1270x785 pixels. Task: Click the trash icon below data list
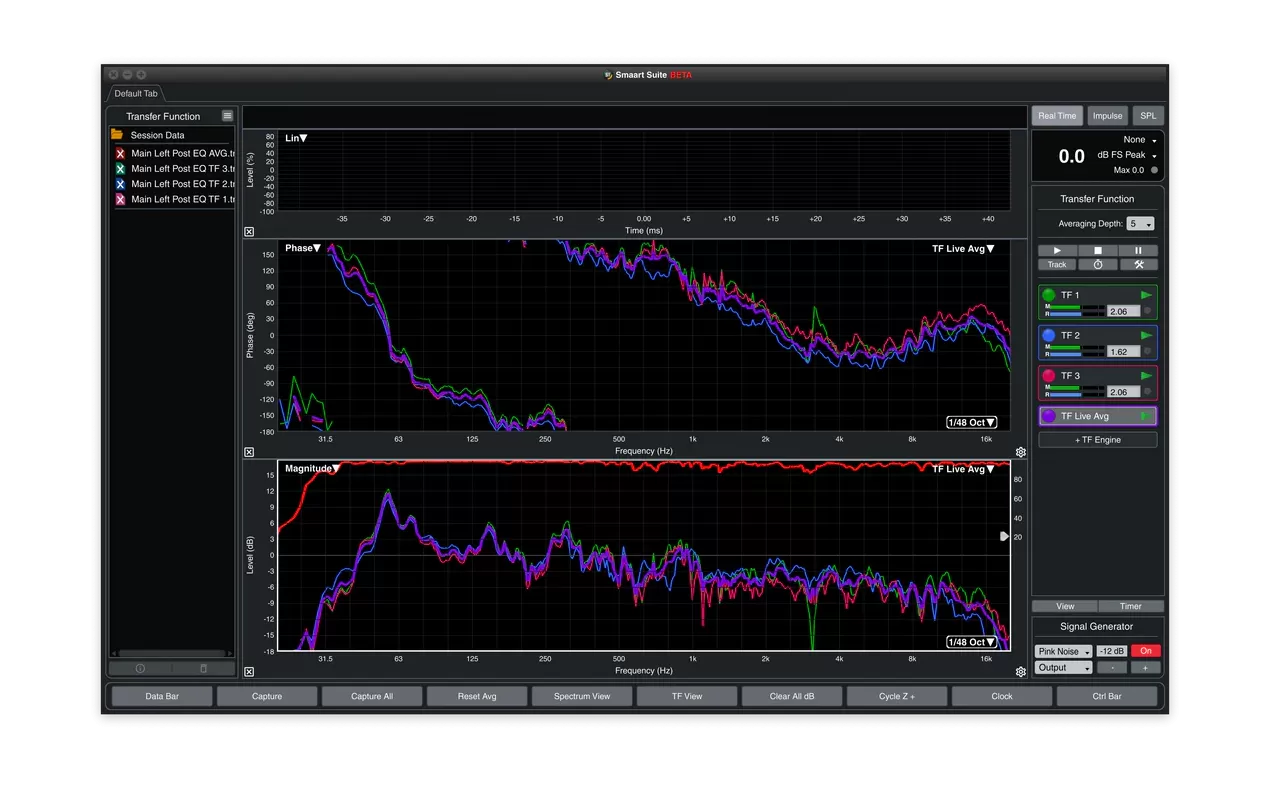[x=203, y=668]
